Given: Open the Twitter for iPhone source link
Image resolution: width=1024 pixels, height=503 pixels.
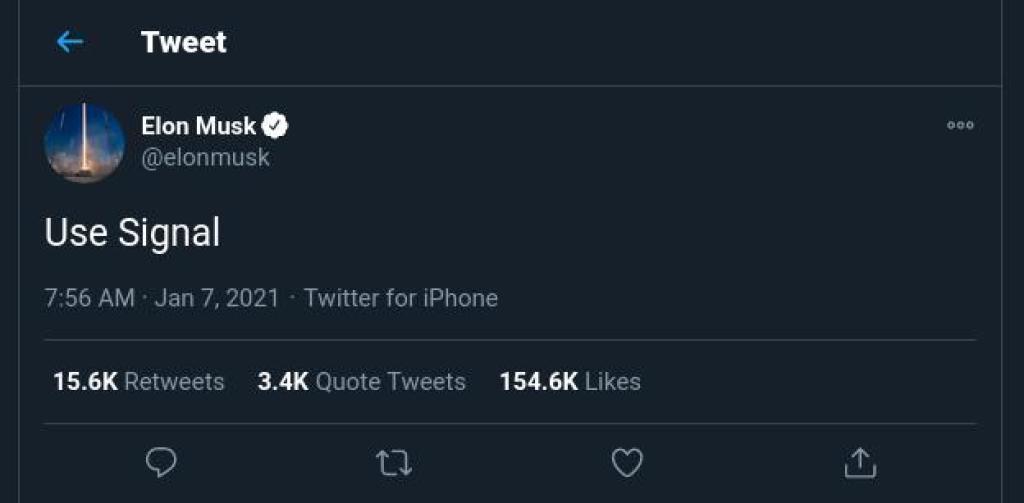Looking at the screenshot, I should (401, 298).
